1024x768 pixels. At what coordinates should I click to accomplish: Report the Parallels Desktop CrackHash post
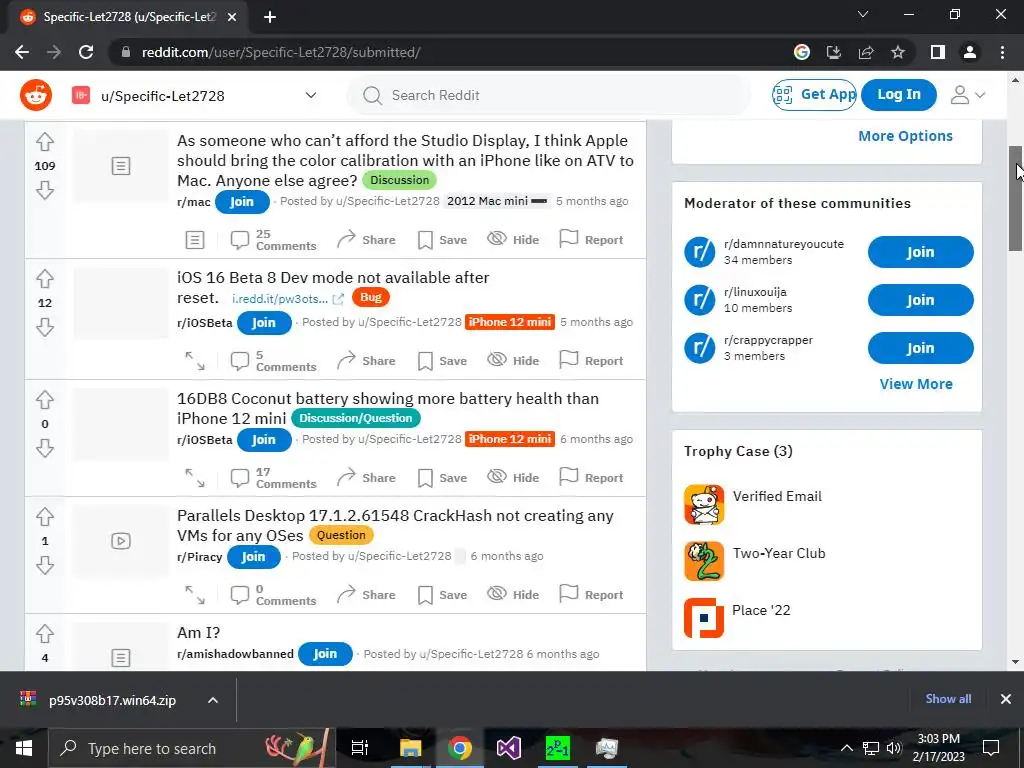click(591, 594)
